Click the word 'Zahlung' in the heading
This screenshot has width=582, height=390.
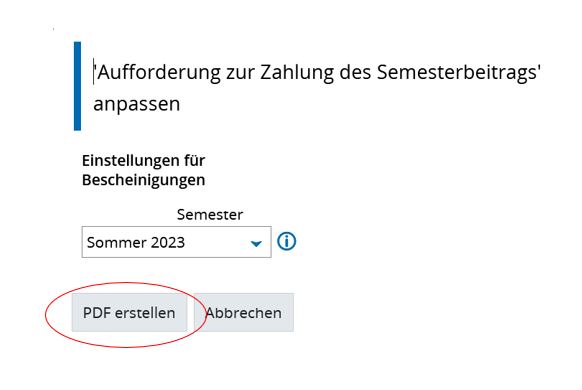click(297, 72)
